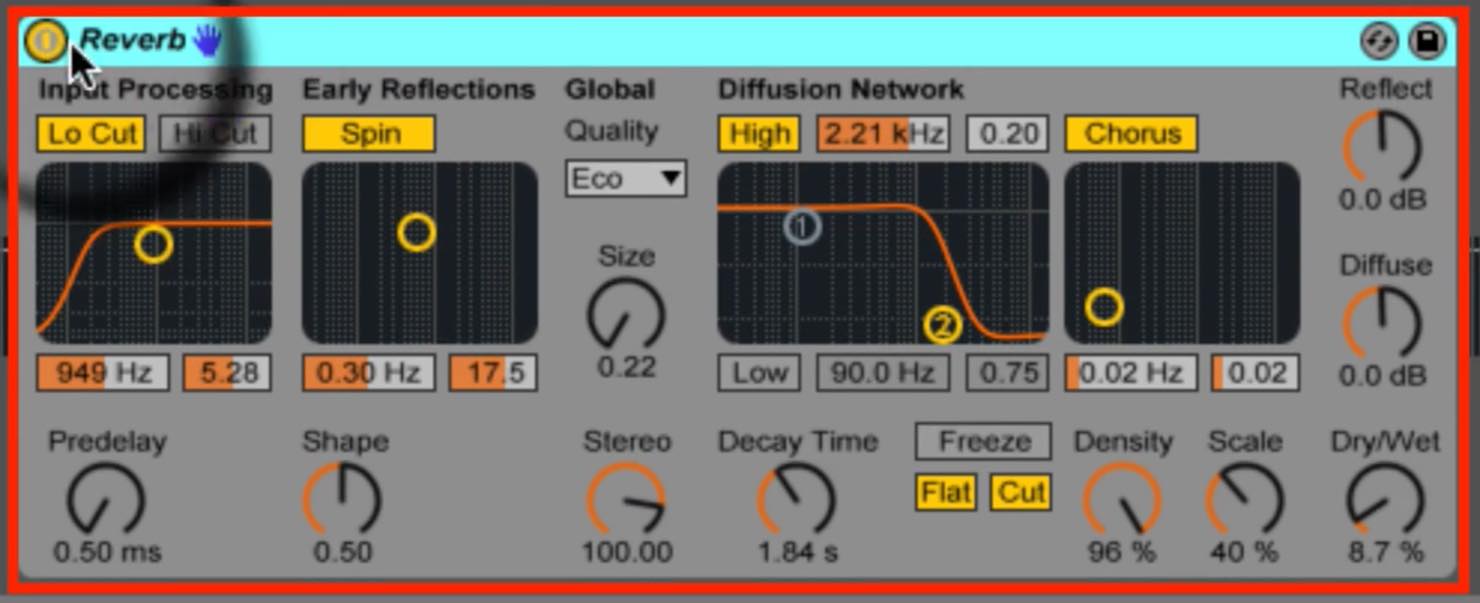The height and width of the screenshot is (603, 1480).
Task: Click filter point 1 in Diffusion Network graph
Action: [x=802, y=227]
